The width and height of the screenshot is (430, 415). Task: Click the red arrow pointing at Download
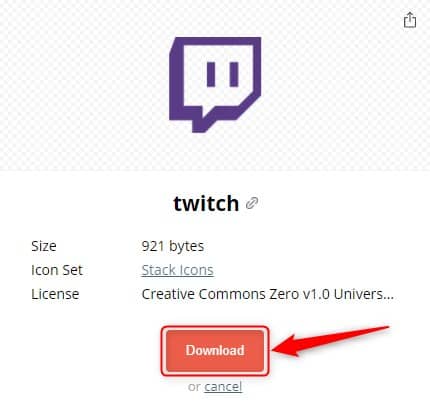(x=330, y=341)
